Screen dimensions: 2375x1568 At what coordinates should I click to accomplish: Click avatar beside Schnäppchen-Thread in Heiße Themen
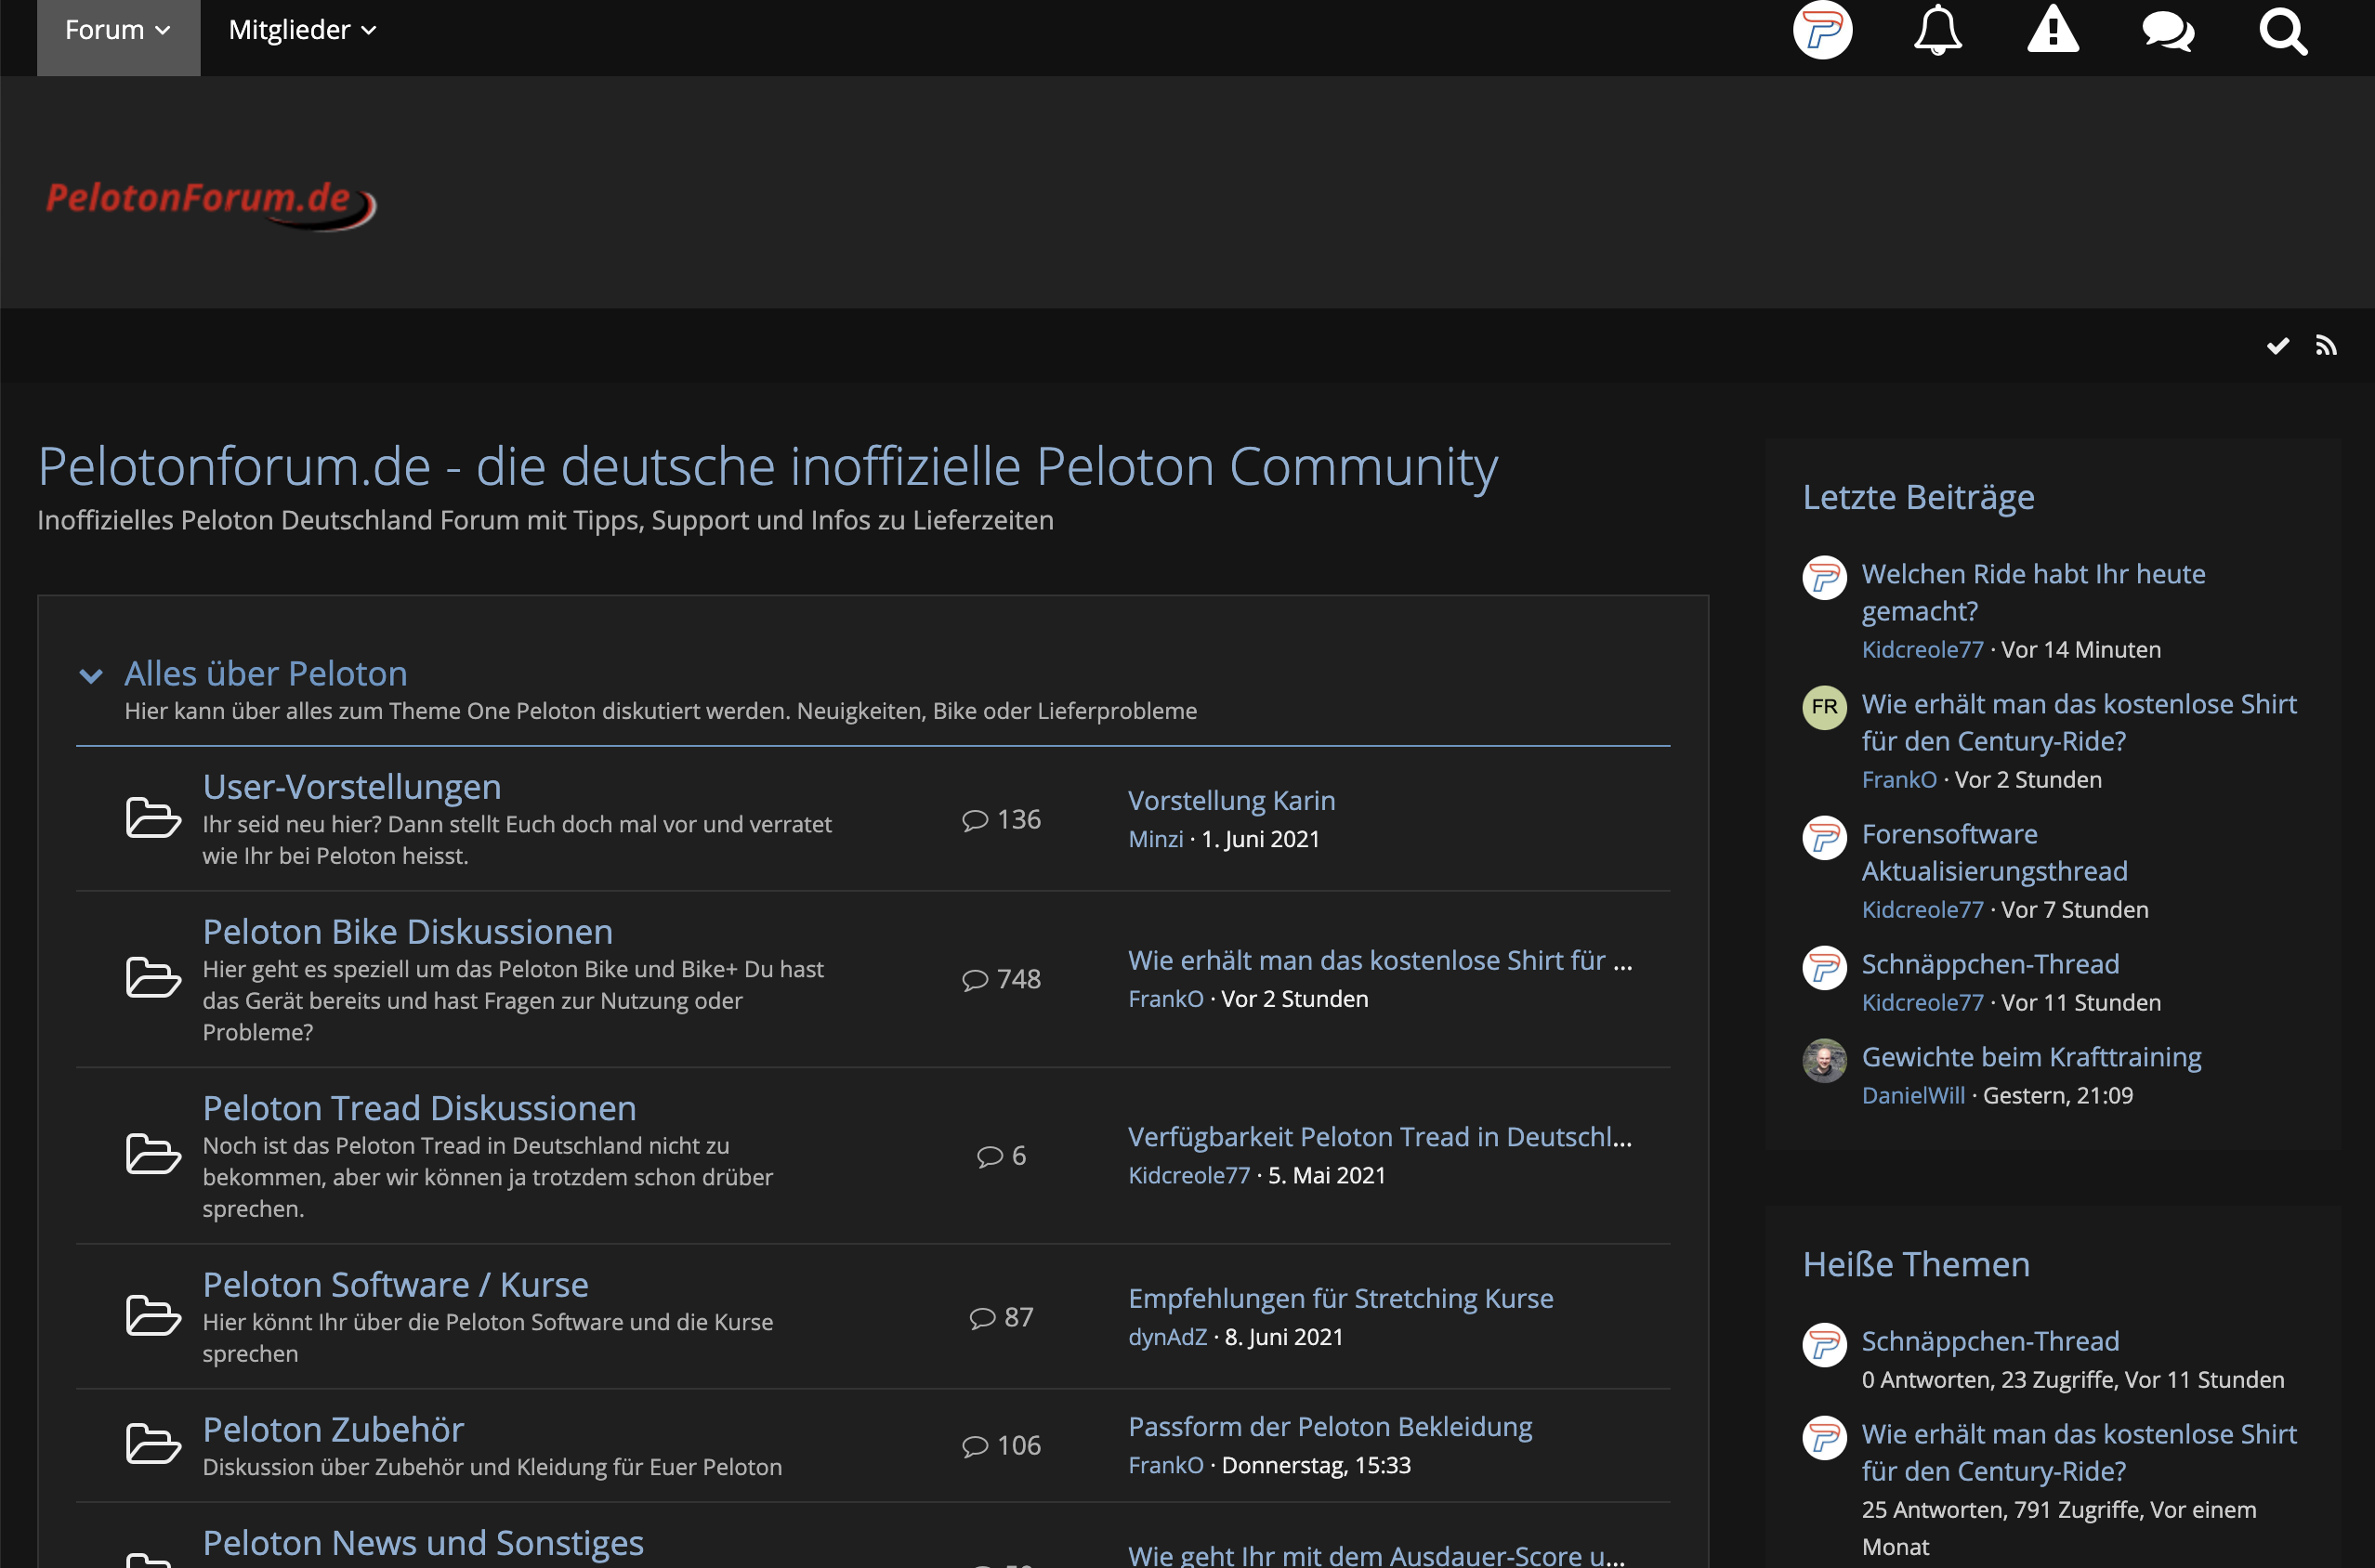tap(1824, 1345)
